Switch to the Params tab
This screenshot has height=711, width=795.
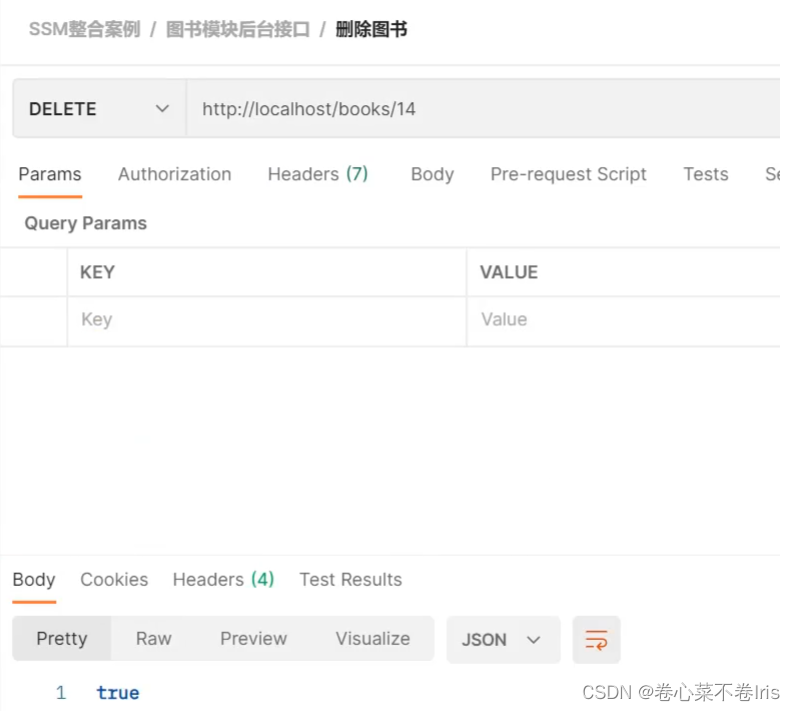click(50, 174)
